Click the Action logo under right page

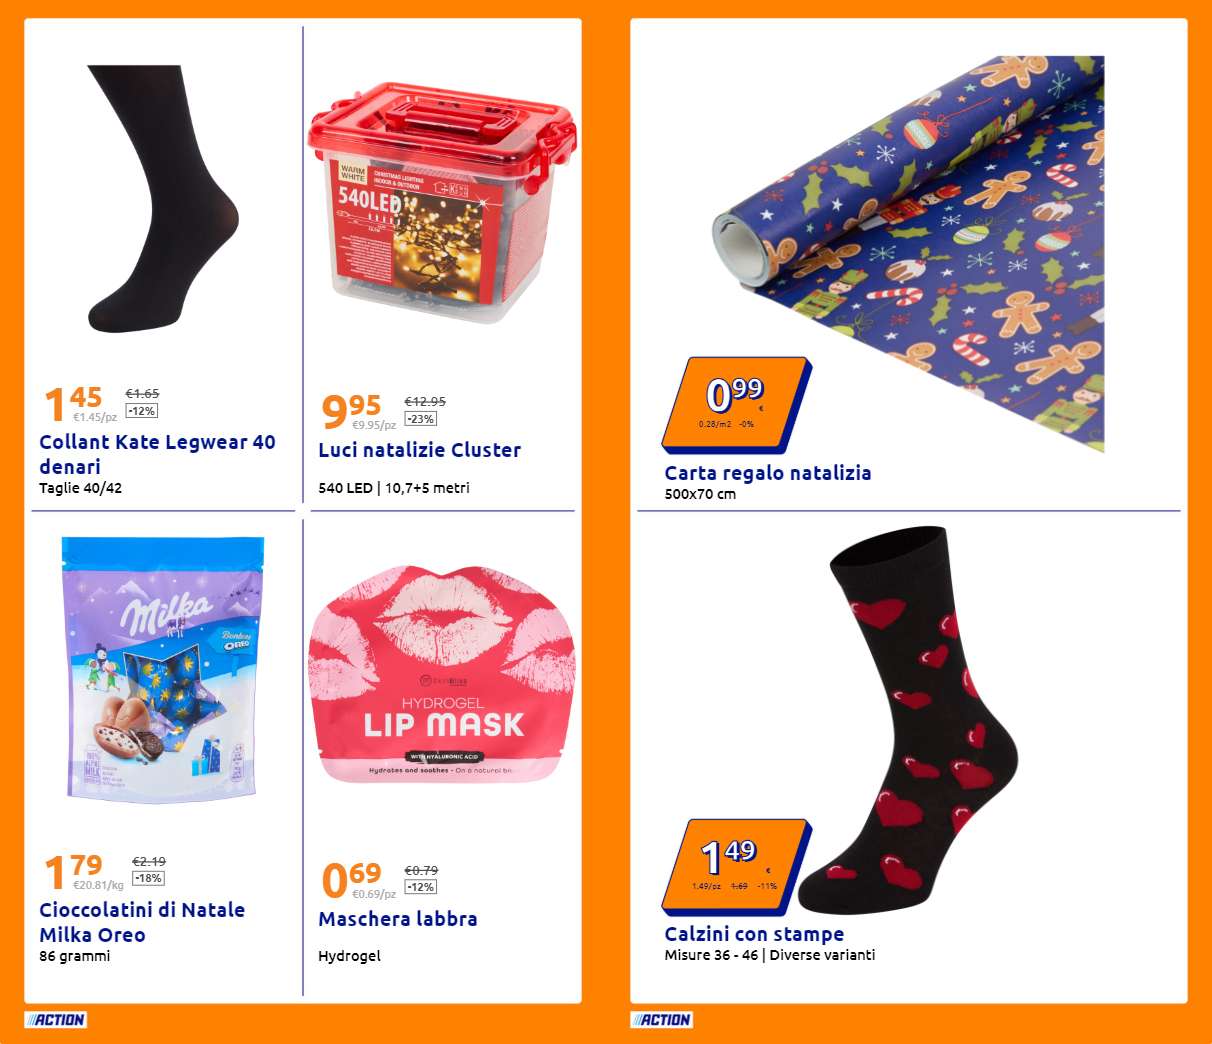point(662,1020)
